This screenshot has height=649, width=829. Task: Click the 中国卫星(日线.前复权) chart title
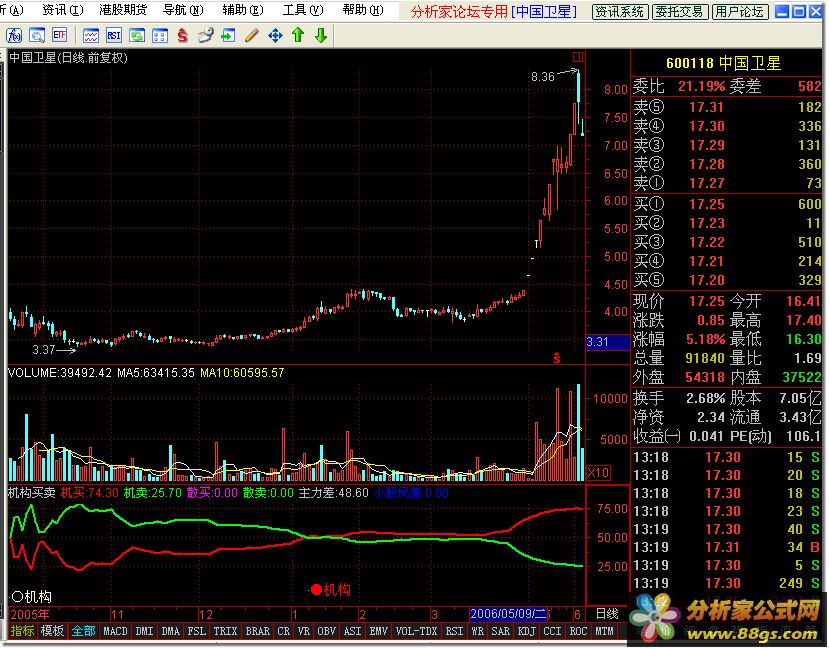pyautogui.click(x=69, y=58)
